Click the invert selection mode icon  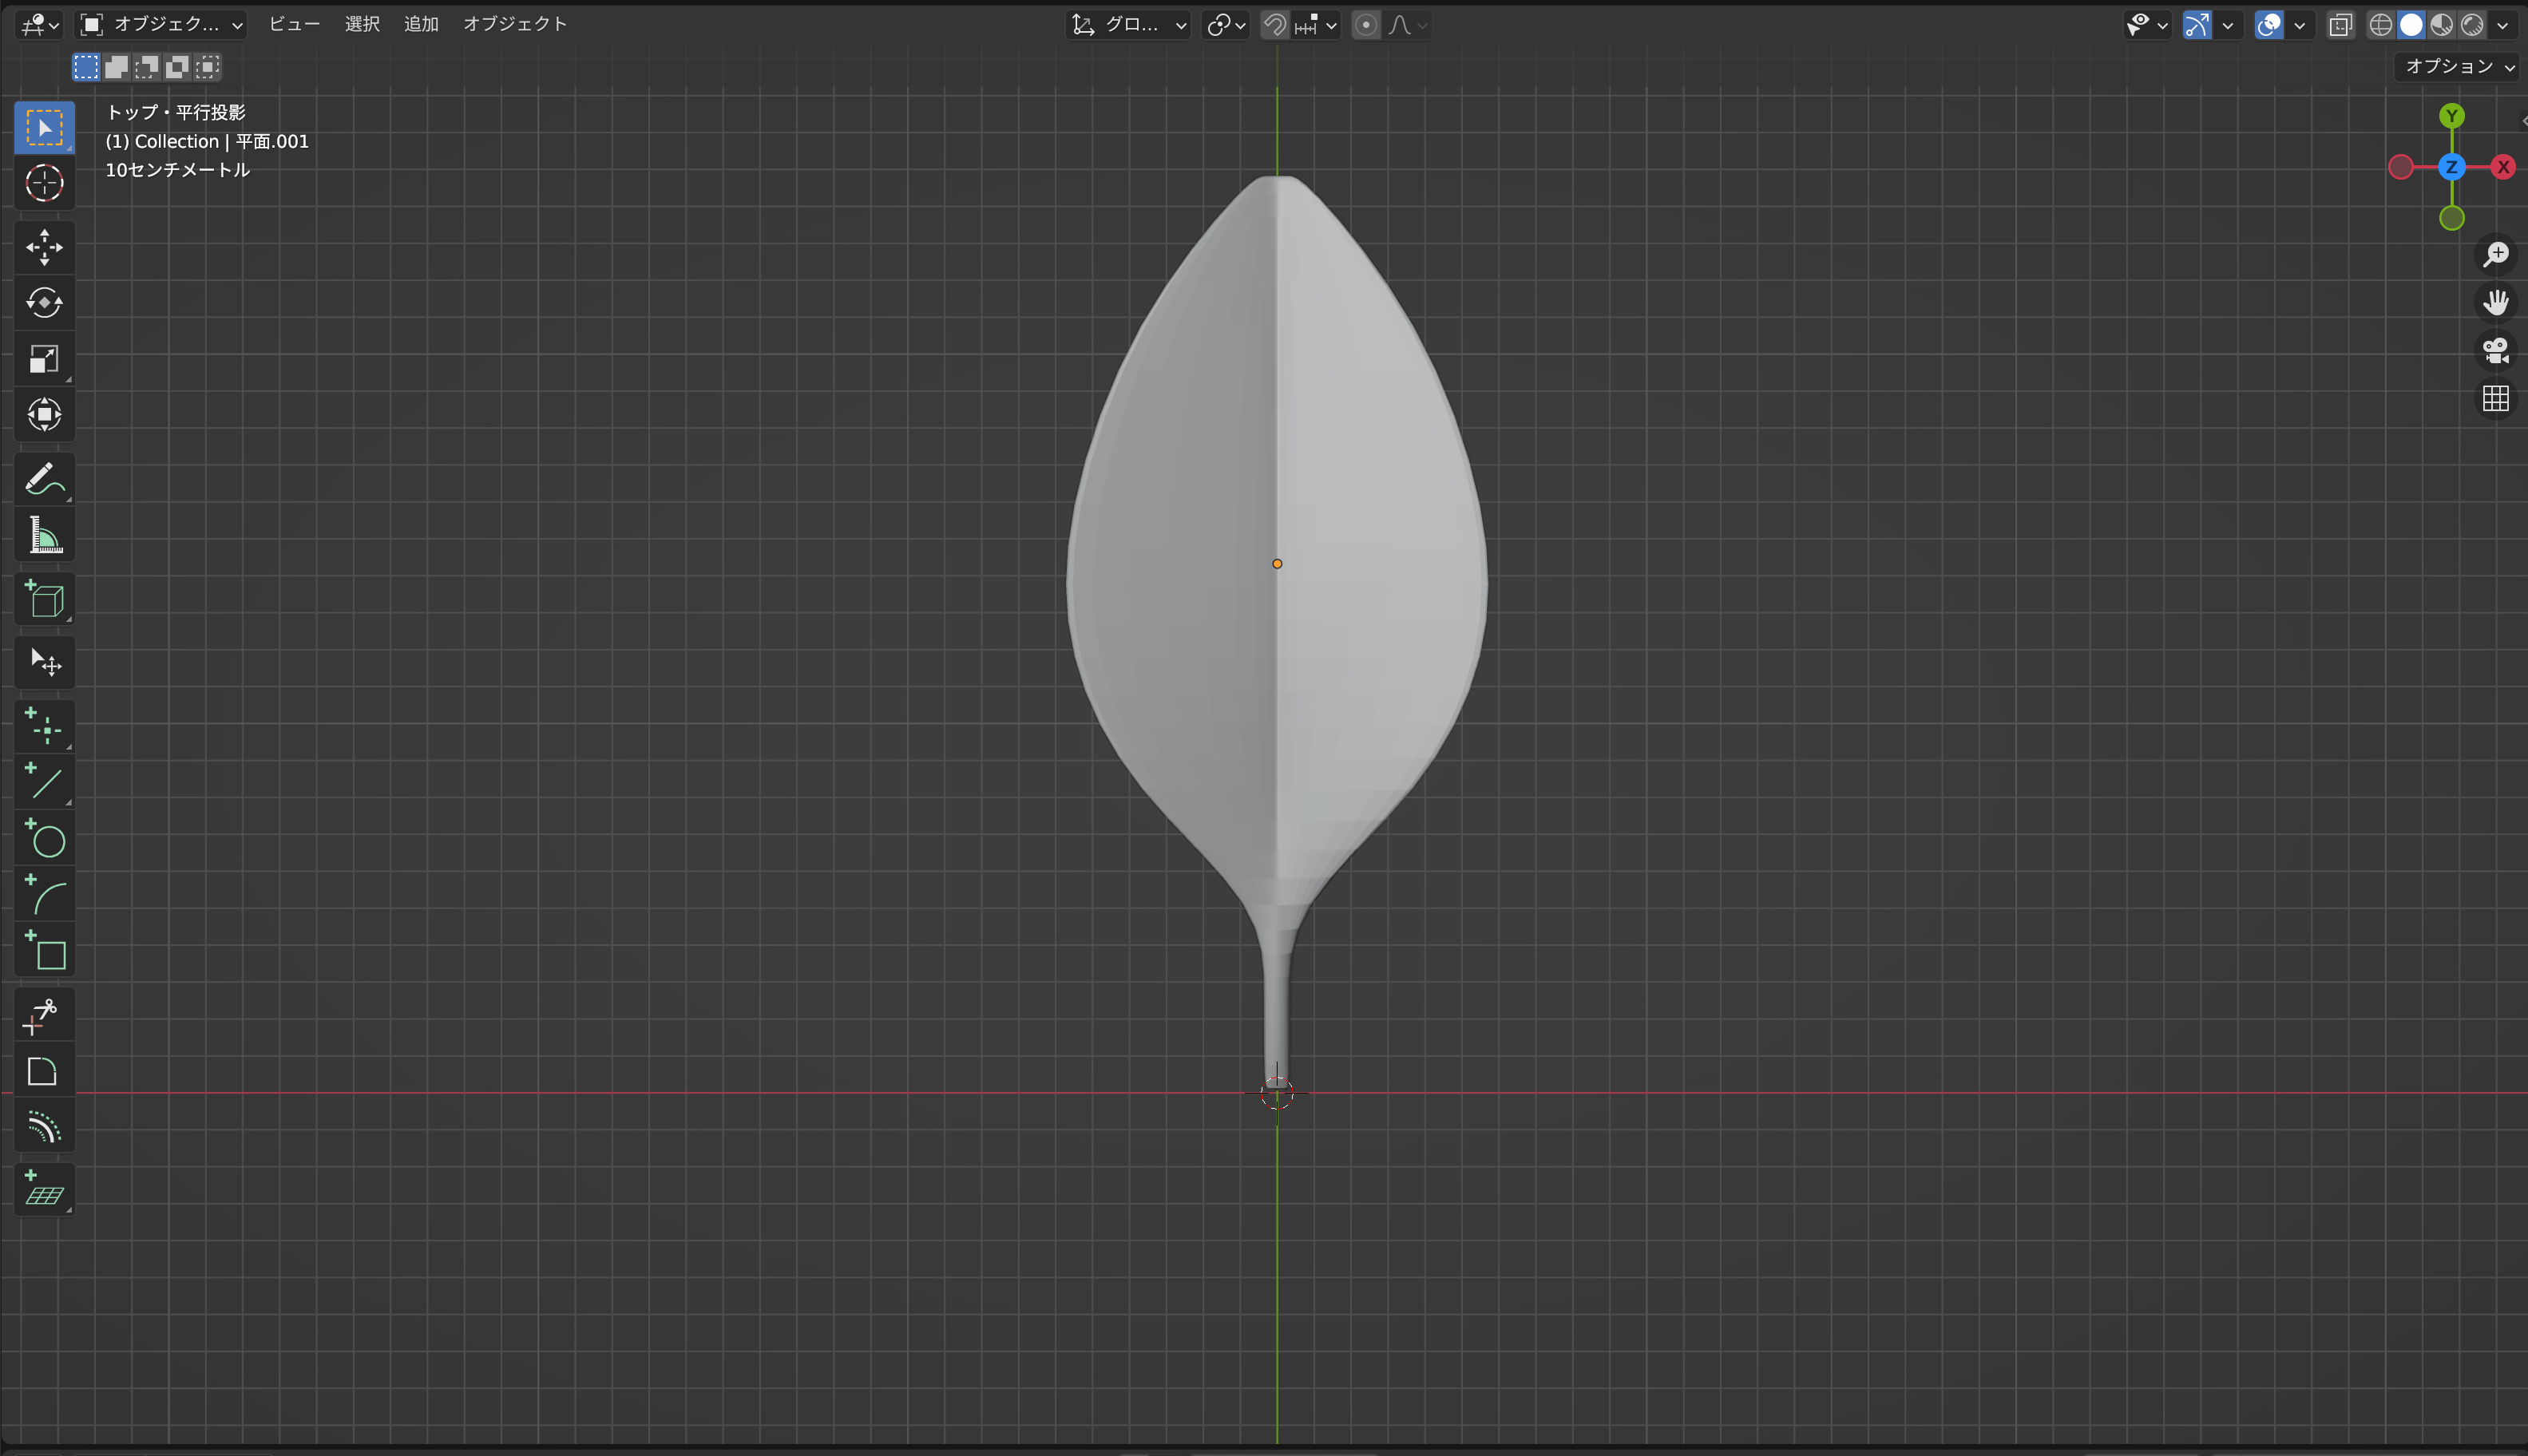[177, 67]
